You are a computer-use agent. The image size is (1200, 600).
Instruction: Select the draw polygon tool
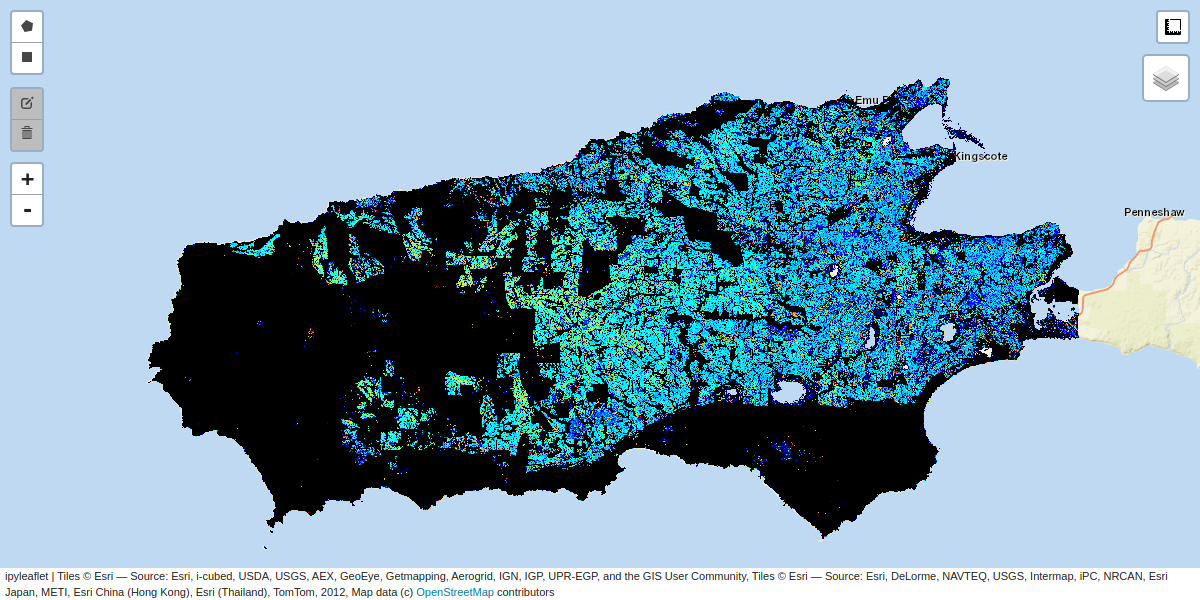pyautogui.click(x=27, y=26)
